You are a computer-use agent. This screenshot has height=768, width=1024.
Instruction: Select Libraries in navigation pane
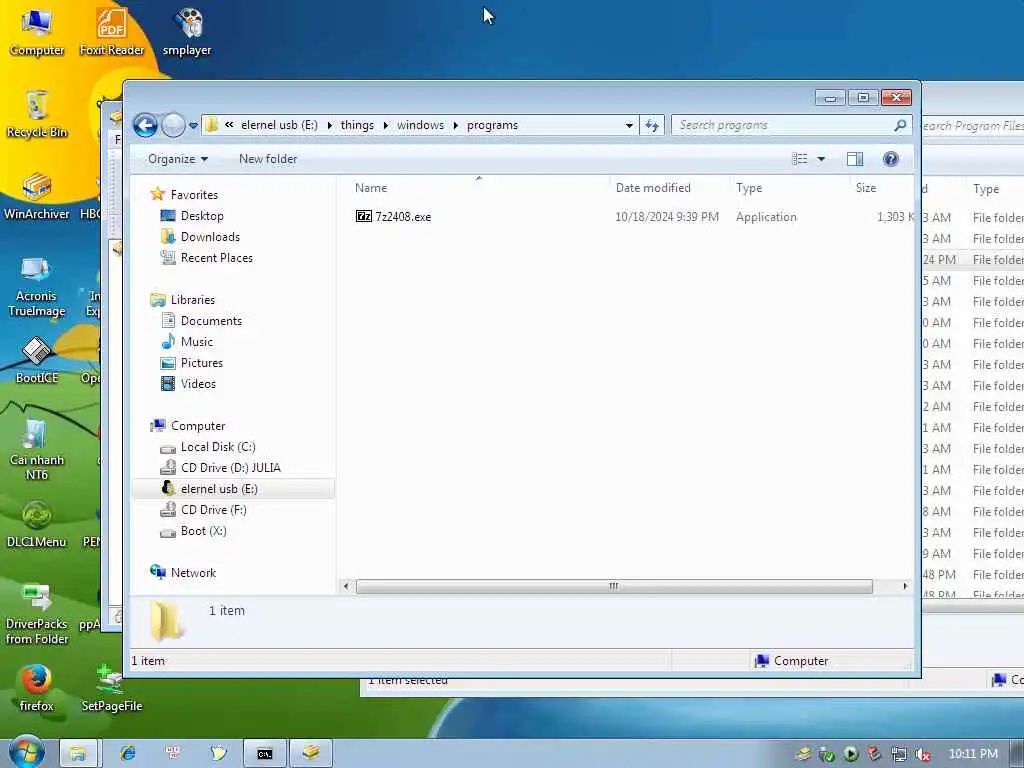193,300
